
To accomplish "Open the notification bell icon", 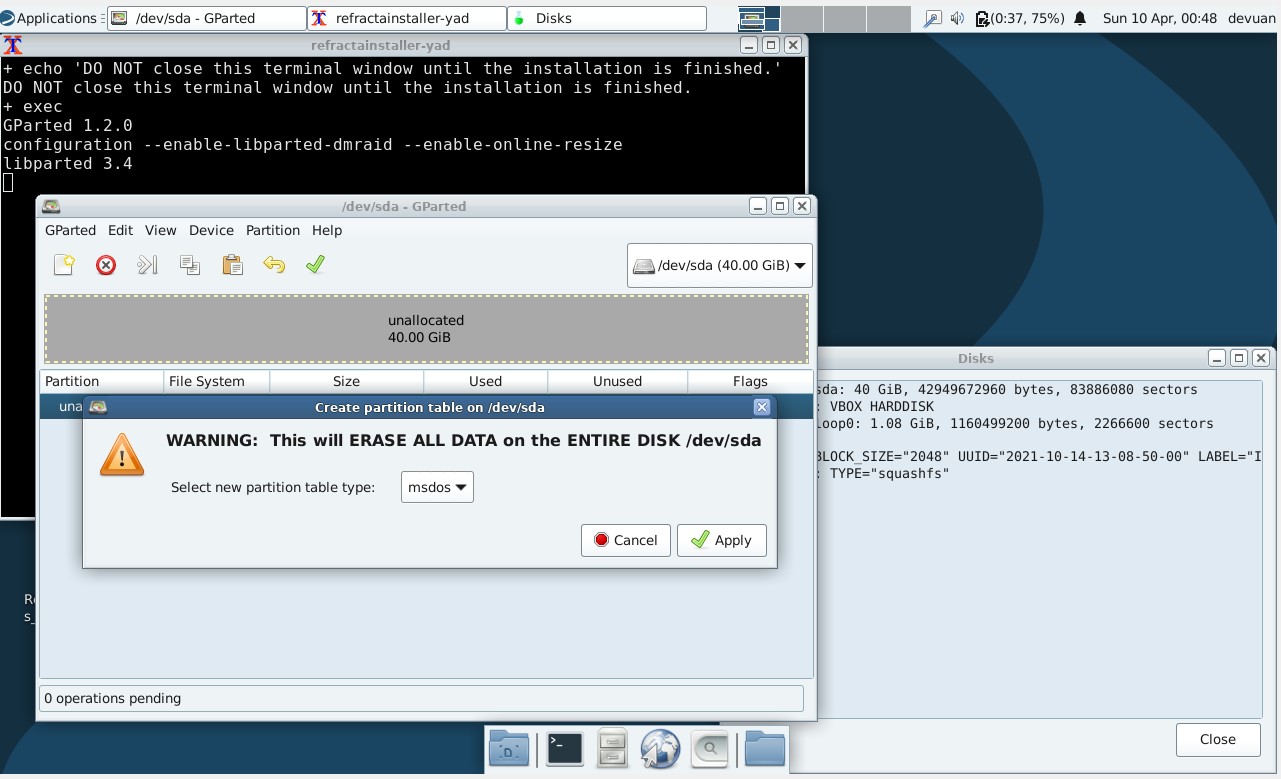I will tap(1080, 18).
